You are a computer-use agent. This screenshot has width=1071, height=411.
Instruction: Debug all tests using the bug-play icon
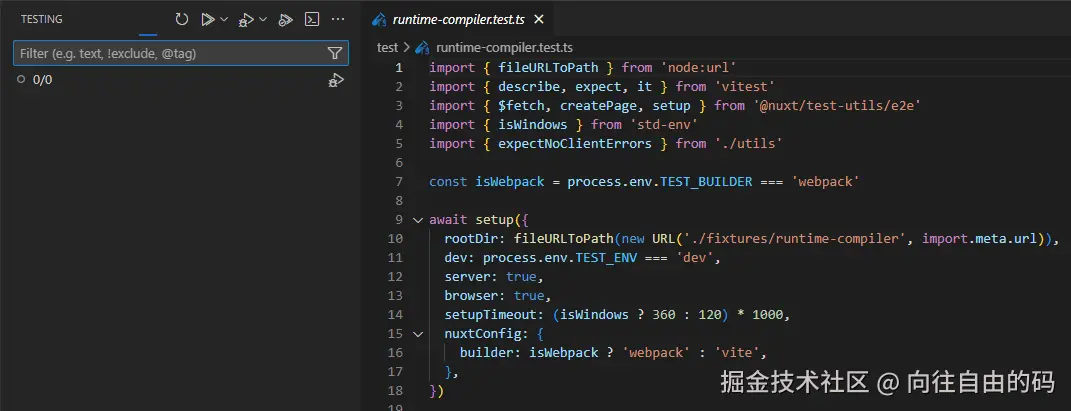(246, 20)
